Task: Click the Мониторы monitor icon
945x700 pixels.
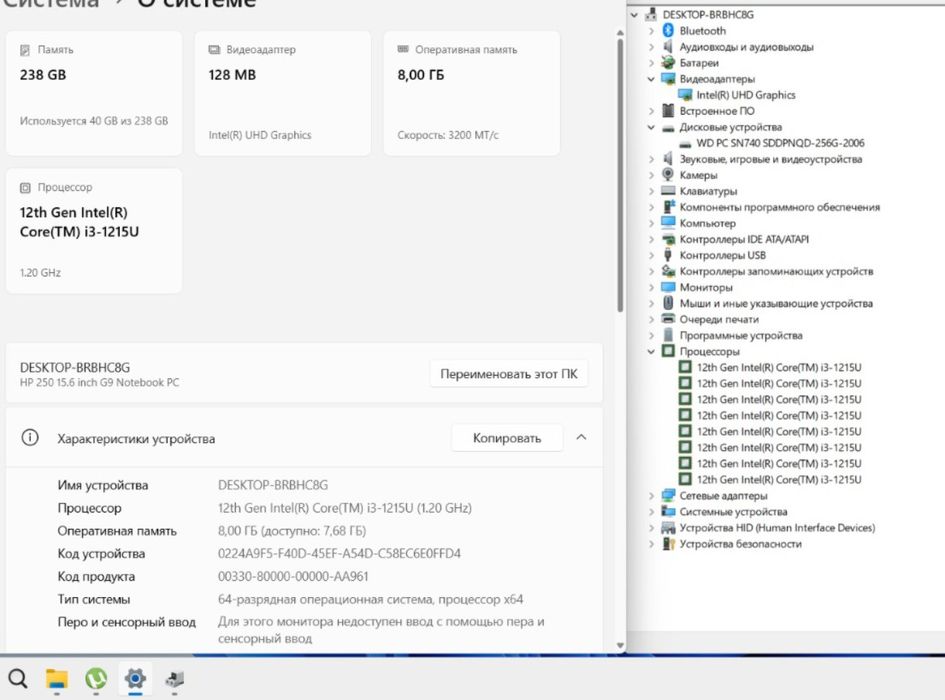Action: (668, 287)
